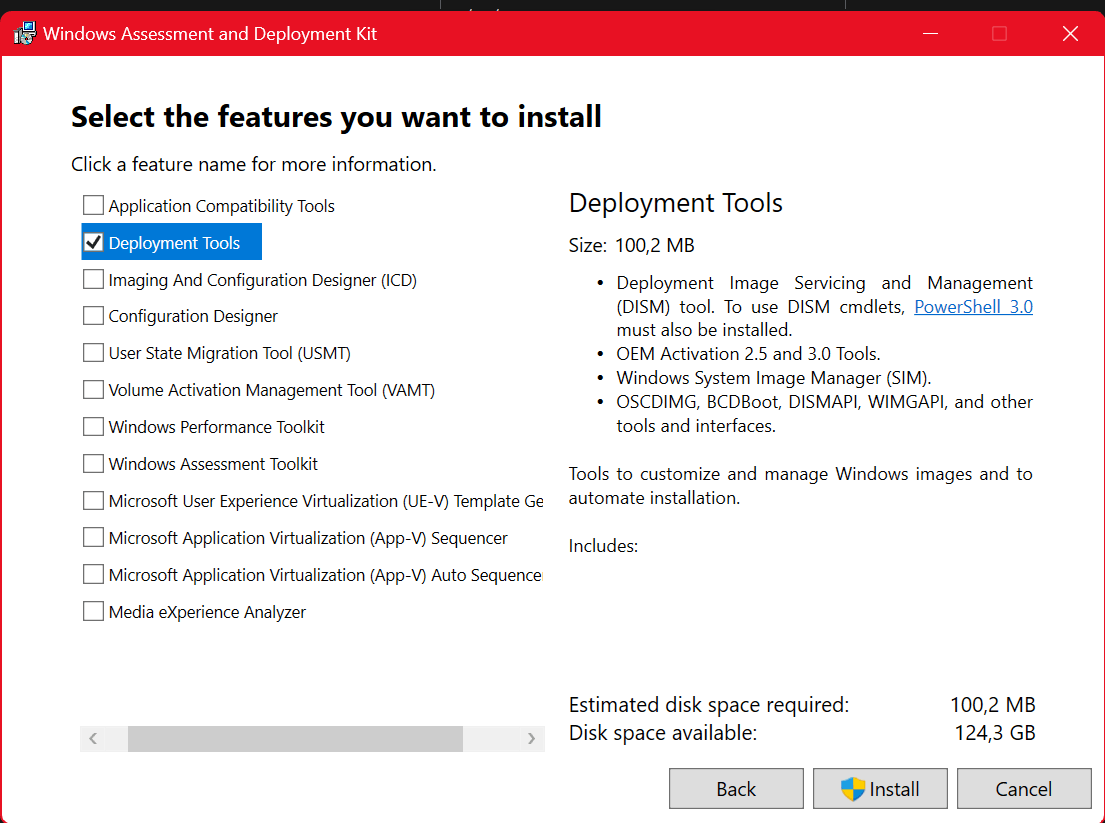
Task: Select Windows Performance Toolkit feature name
Action: click(216, 427)
